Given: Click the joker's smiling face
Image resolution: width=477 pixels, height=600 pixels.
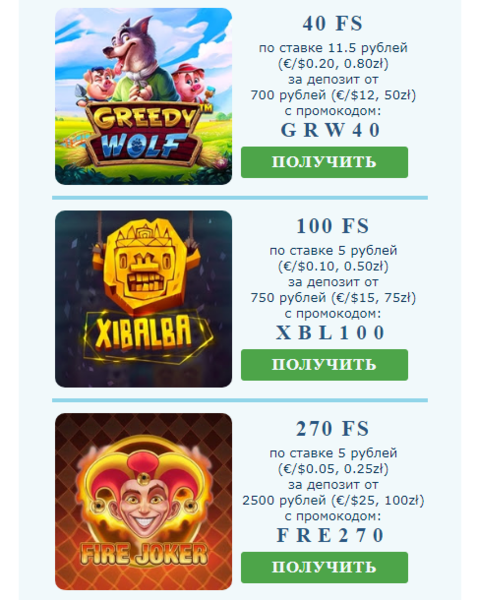Looking at the screenshot, I should pyautogui.click(x=144, y=505).
